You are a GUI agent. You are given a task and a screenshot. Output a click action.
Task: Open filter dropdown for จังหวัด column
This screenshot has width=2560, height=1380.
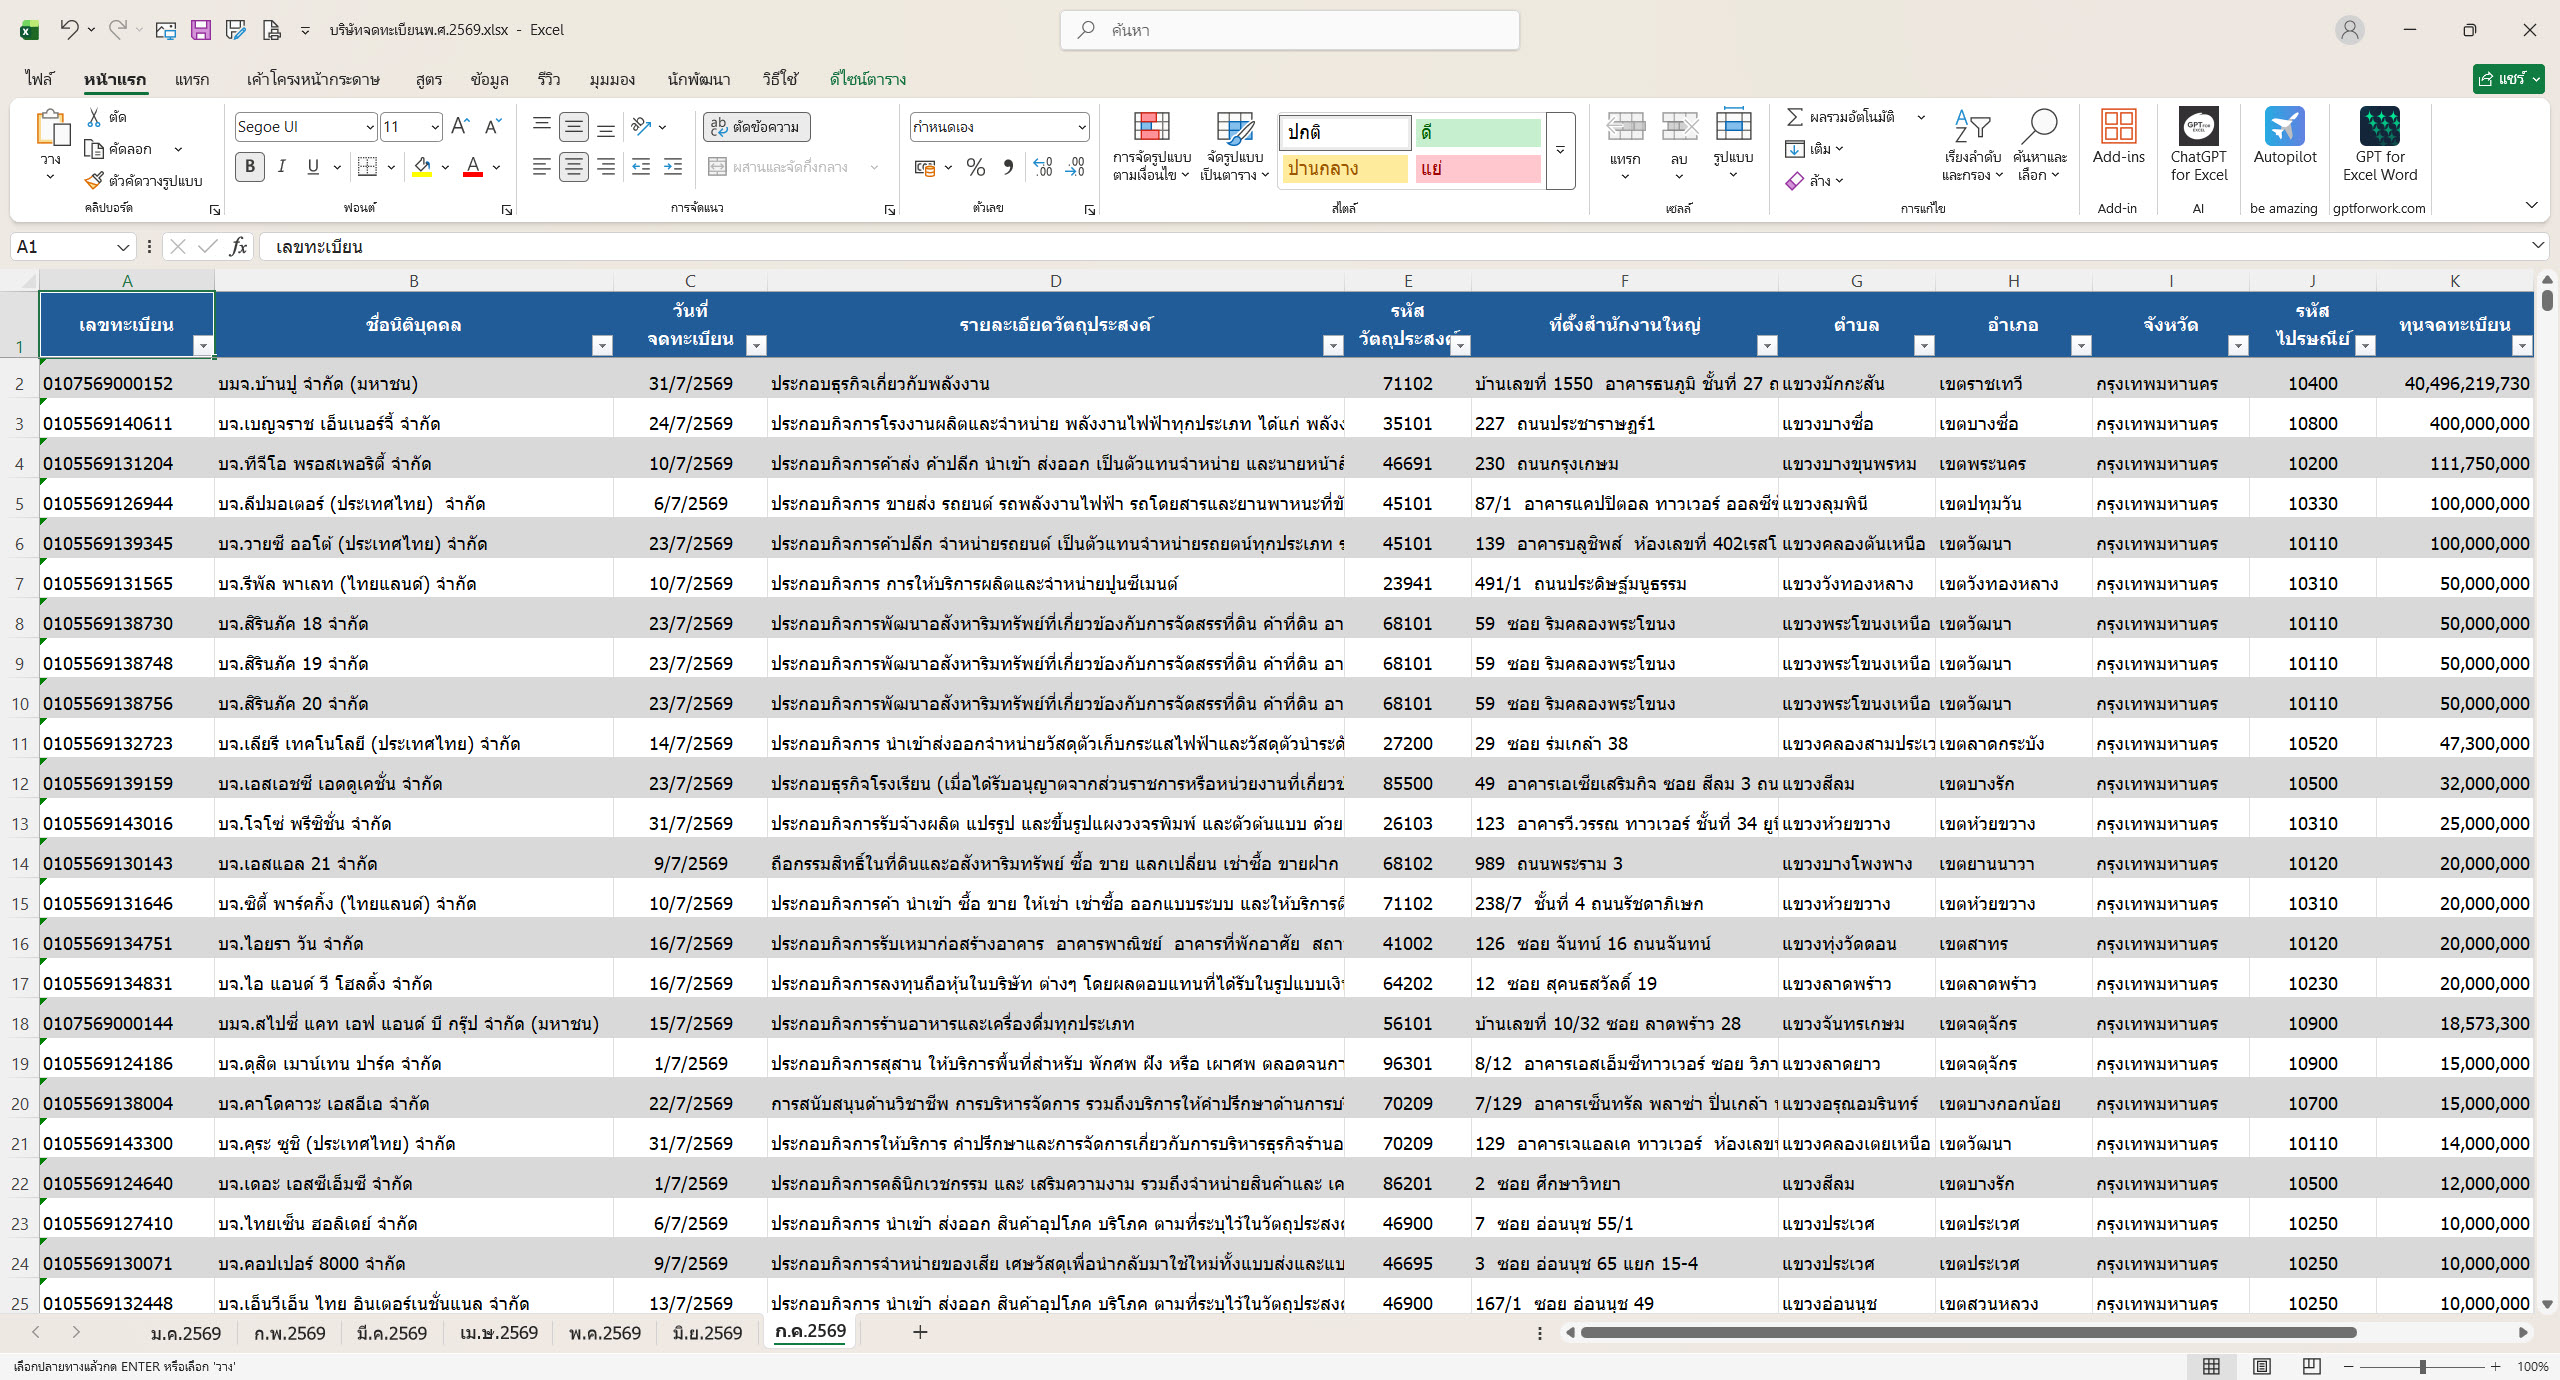[2238, 346]
